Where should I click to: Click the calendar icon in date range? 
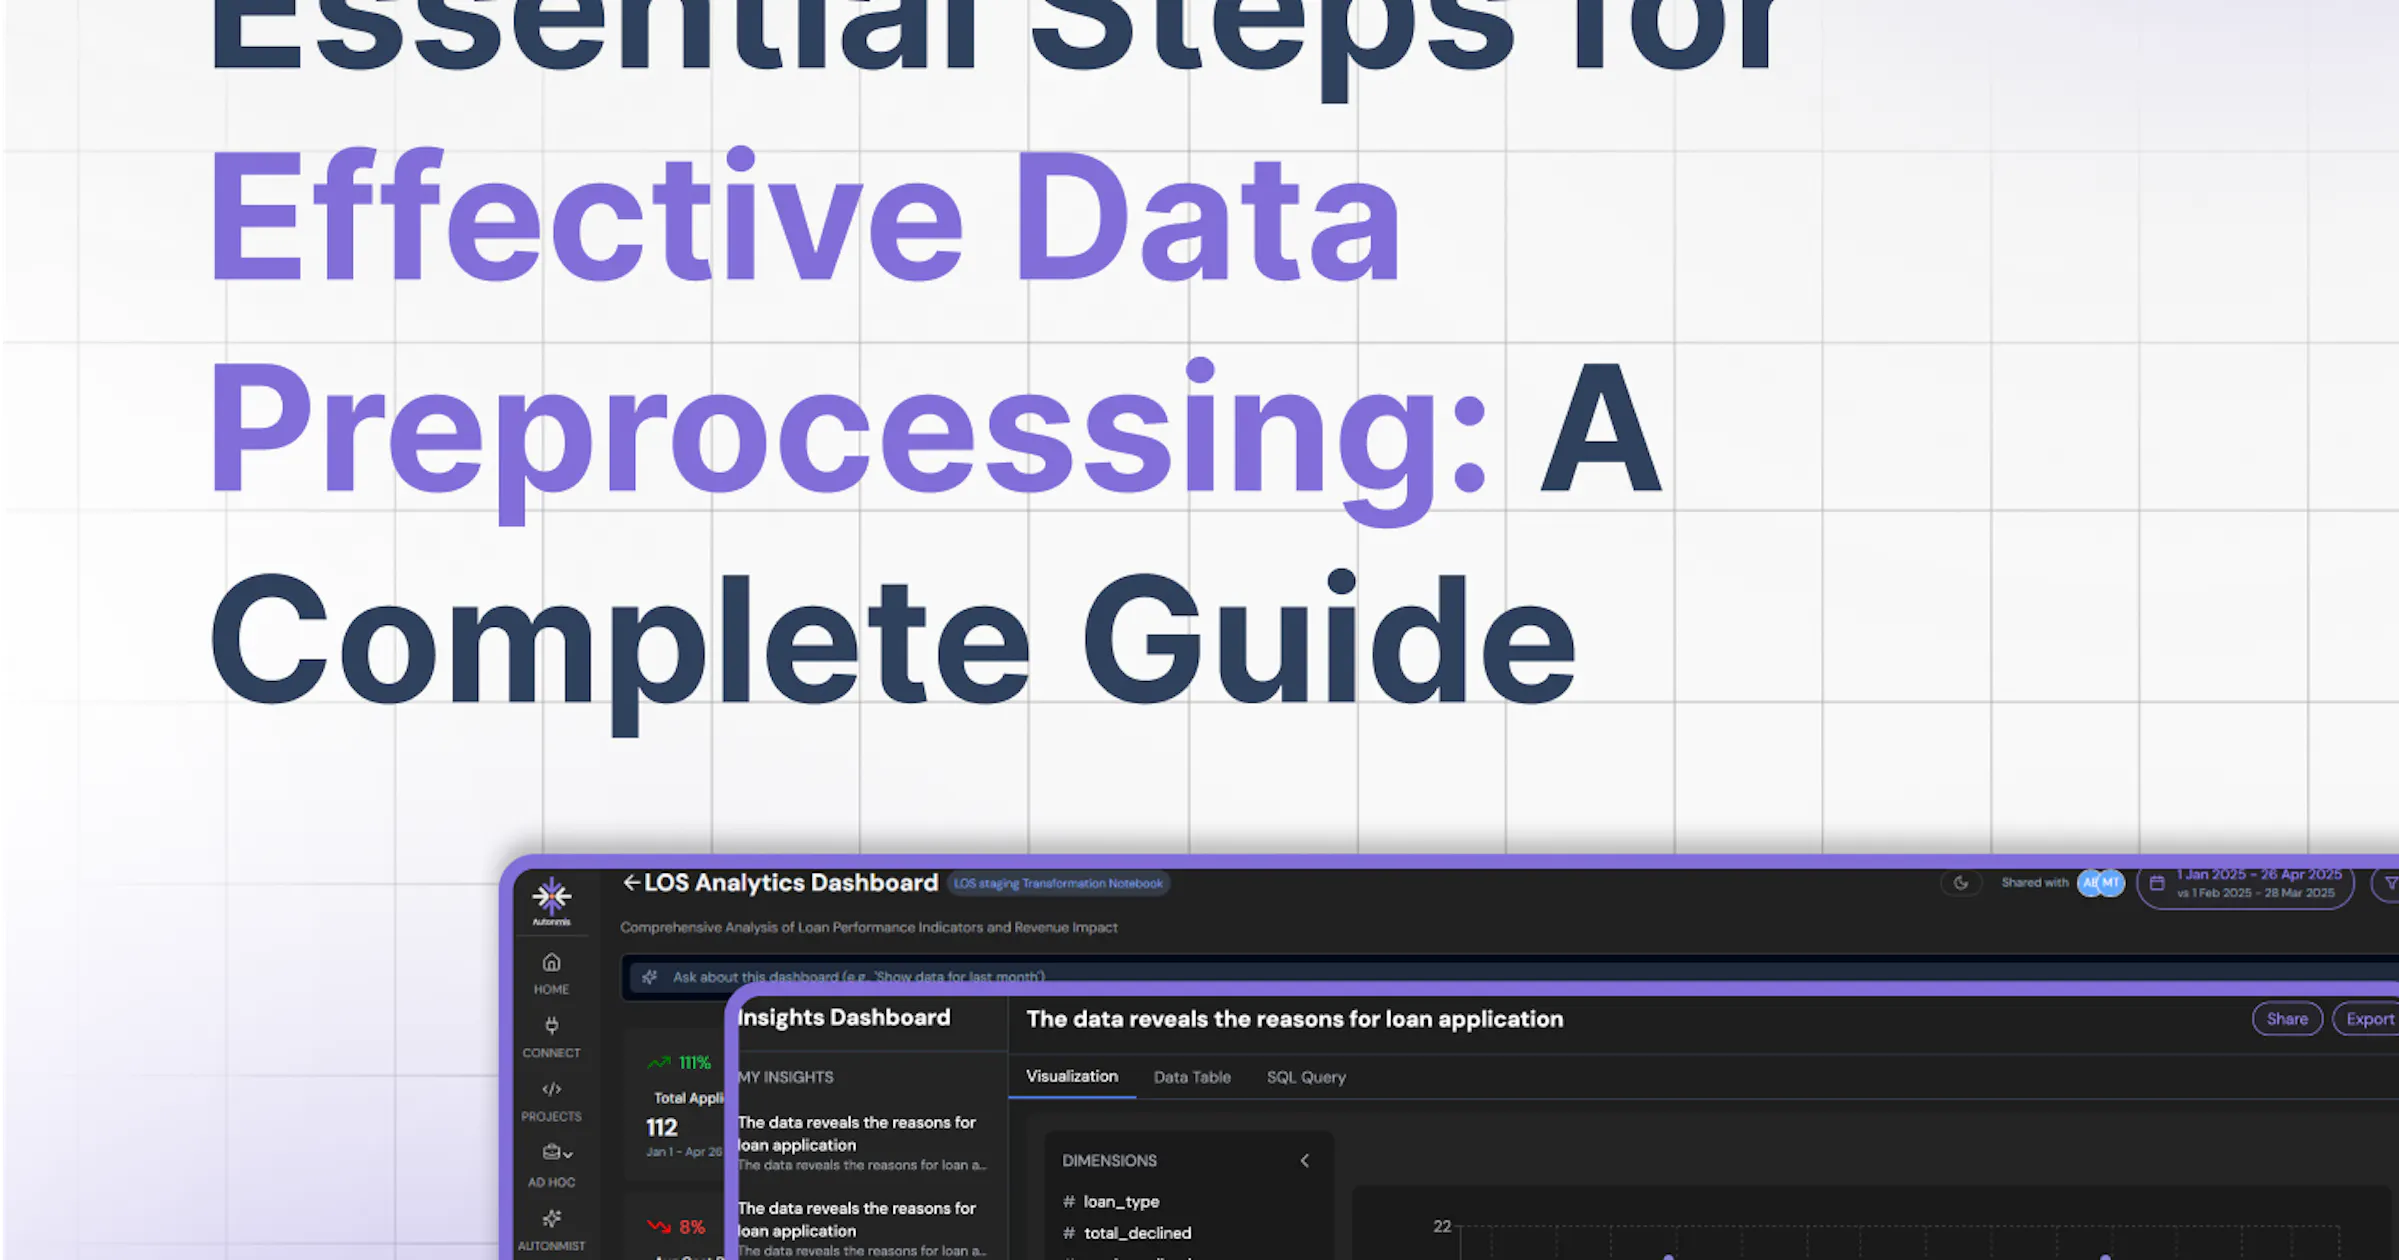point(2157,883)
